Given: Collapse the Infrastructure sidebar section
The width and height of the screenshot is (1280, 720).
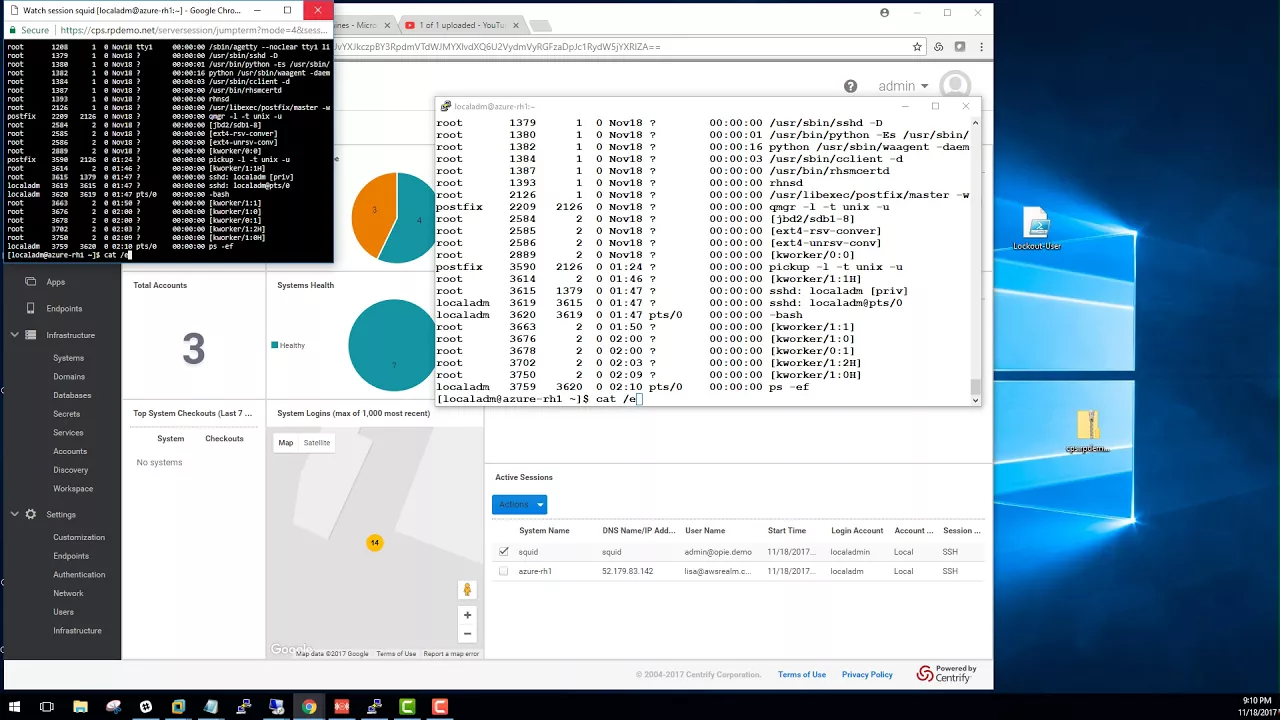Looking at the screenshot, I should [15, 335].
